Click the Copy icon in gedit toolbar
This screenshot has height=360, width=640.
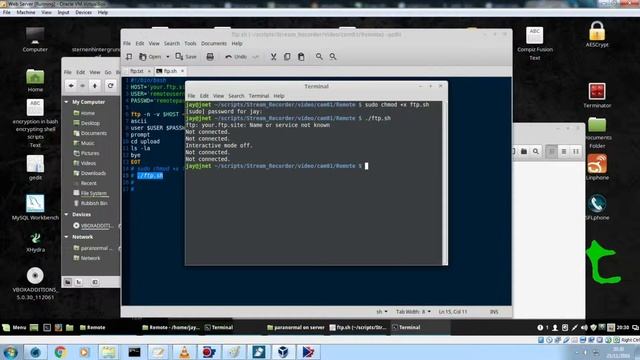point(287,57)
